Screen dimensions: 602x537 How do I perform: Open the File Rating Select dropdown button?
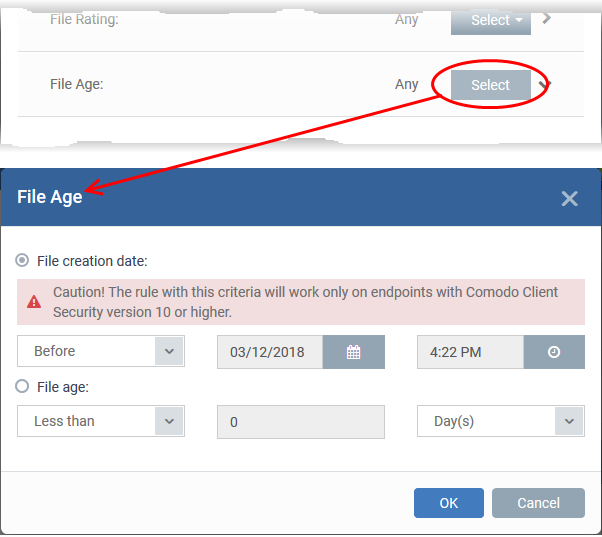click(x=491, y=20)
